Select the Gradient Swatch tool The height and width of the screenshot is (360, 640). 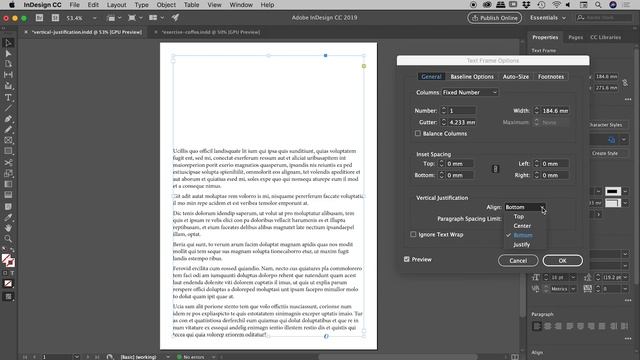point(8,184)
